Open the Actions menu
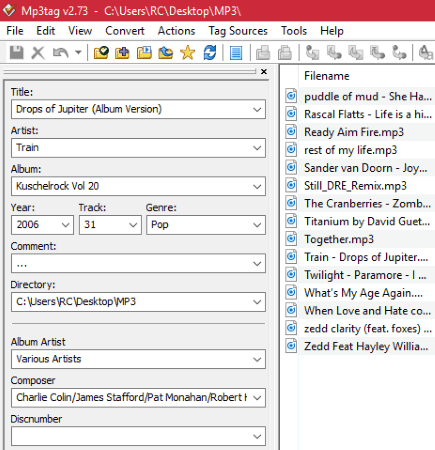This screenshot has height=450, width=435. (x=176, y=31)
